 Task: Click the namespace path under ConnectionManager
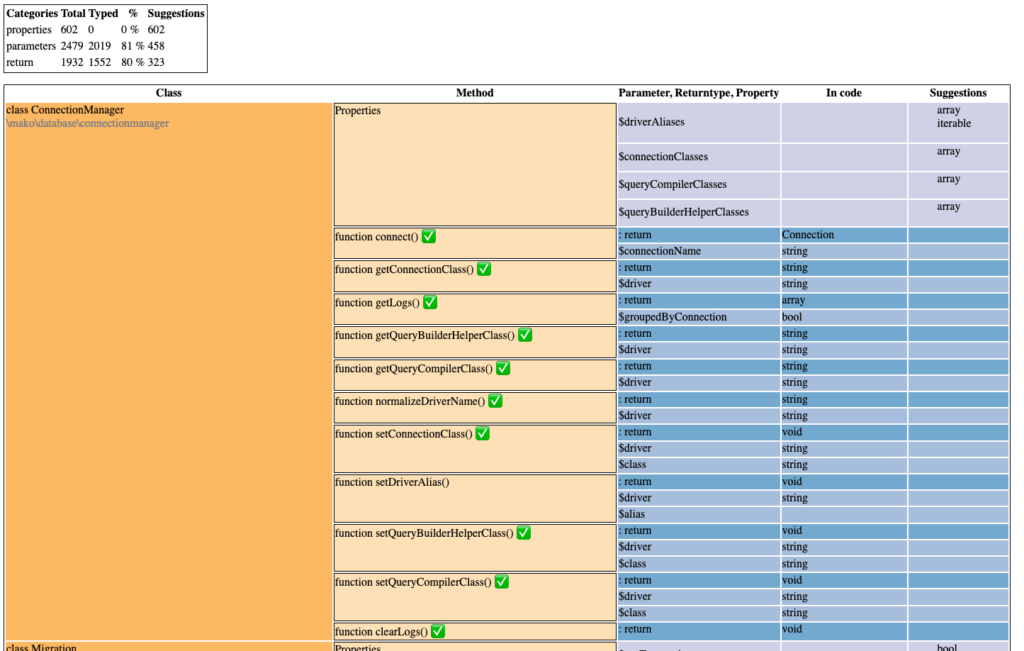87,124
